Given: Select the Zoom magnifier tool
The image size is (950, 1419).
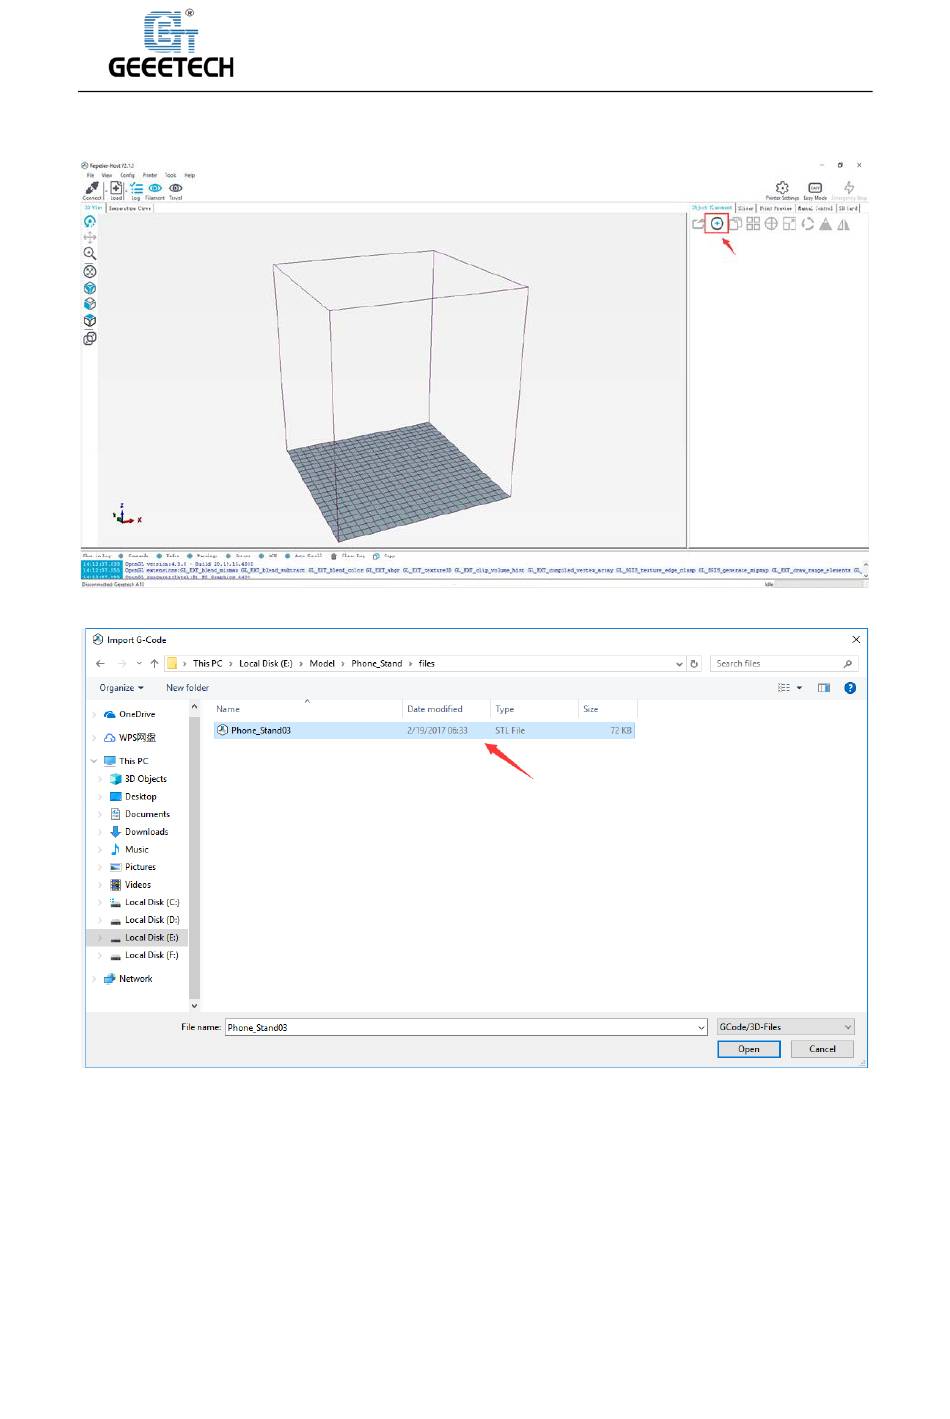Looking at the screenshot, I should [x=90, y=254].
